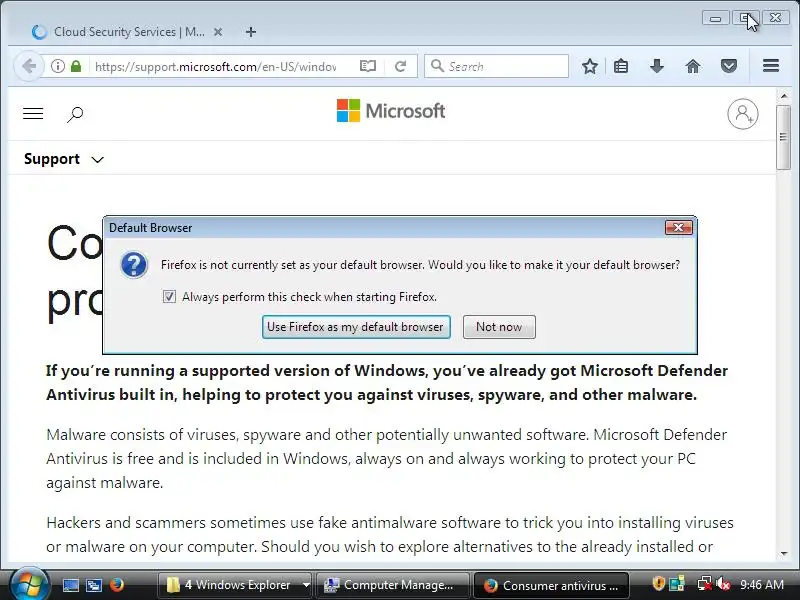
Task: Open a new tab with plus button
Action: (251, 32)
